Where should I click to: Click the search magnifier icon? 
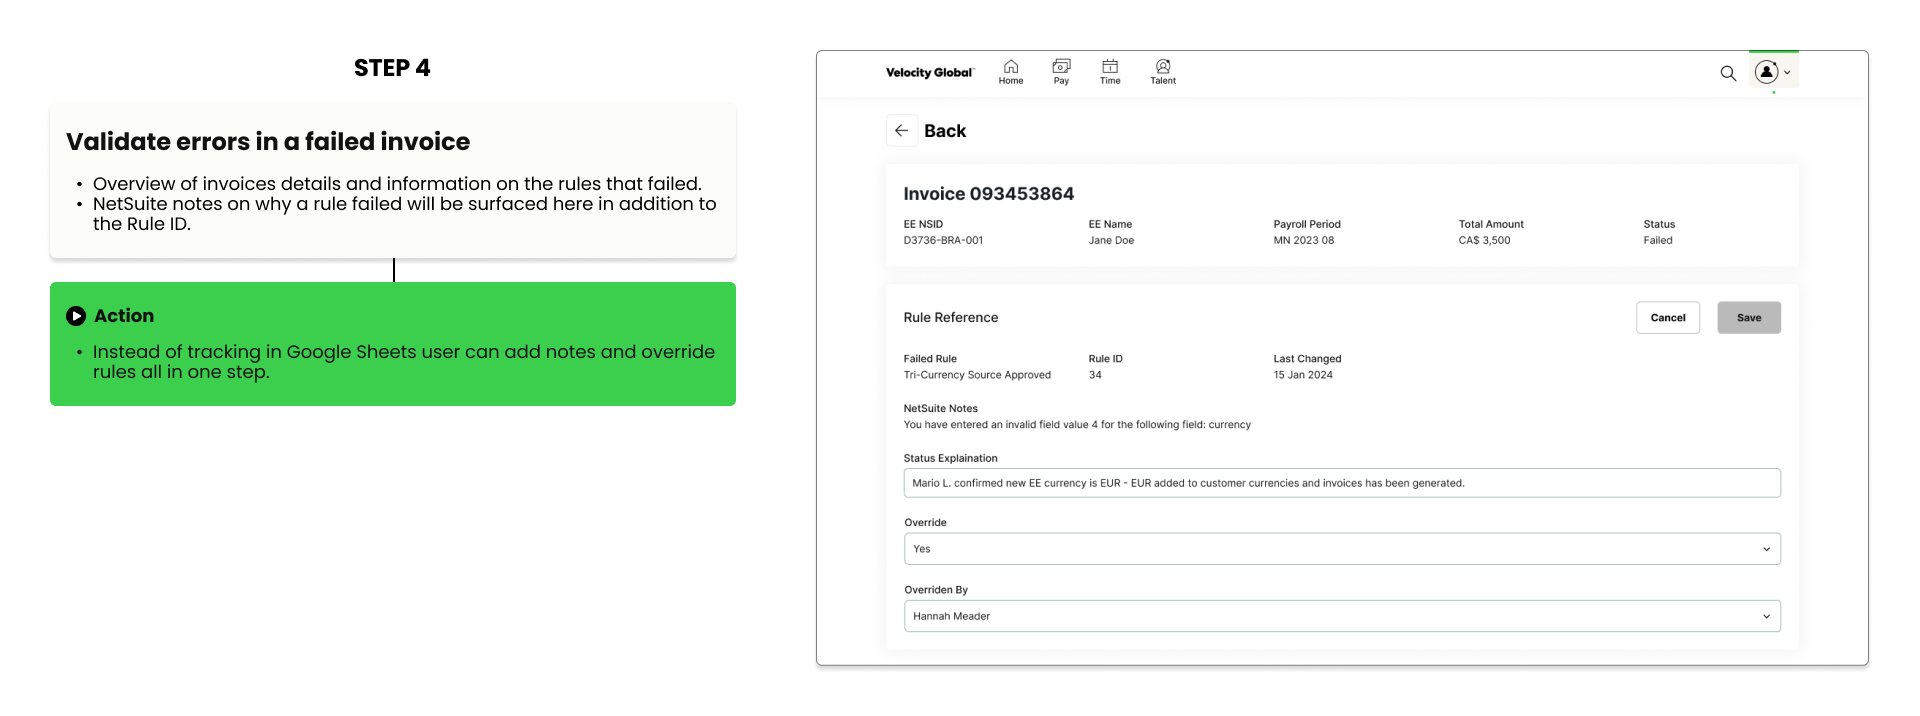(x=1728, y=73)
